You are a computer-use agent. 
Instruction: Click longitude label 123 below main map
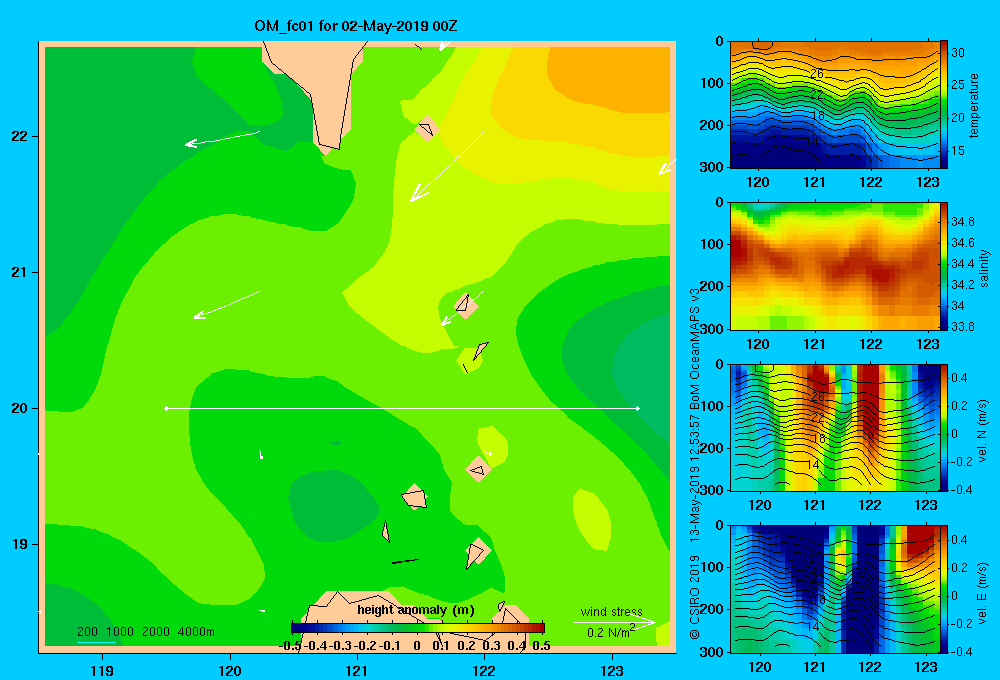point(612,670)
